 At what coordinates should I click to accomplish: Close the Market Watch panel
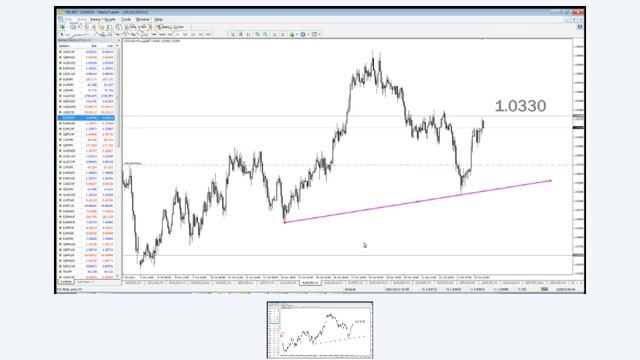coord(118,40)
